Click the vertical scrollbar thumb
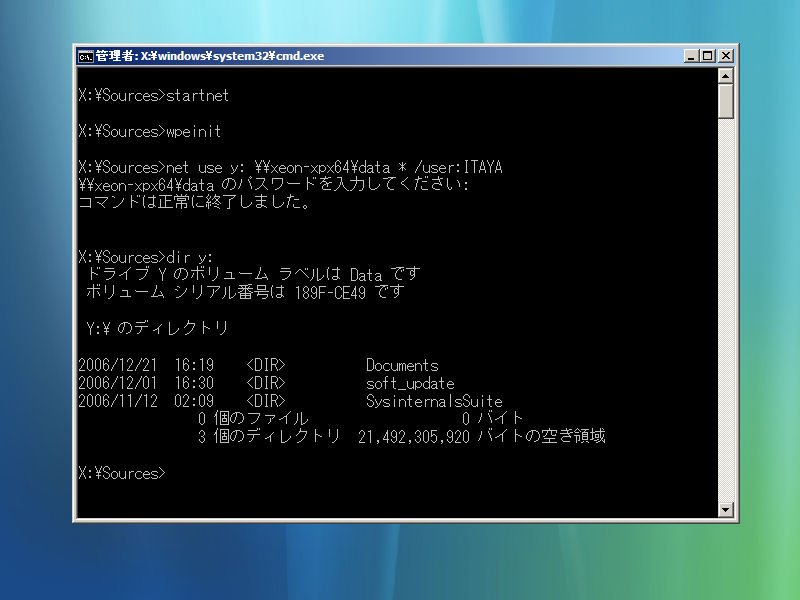 pos(726,101)
